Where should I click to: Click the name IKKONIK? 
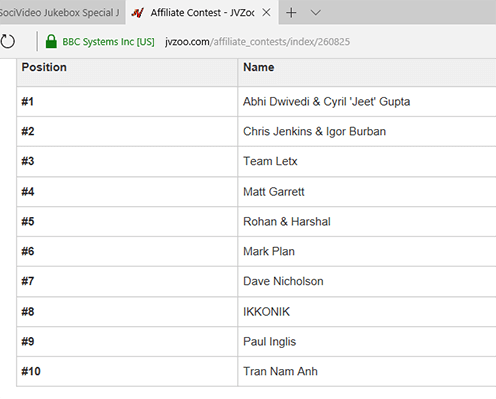(266, 312)
